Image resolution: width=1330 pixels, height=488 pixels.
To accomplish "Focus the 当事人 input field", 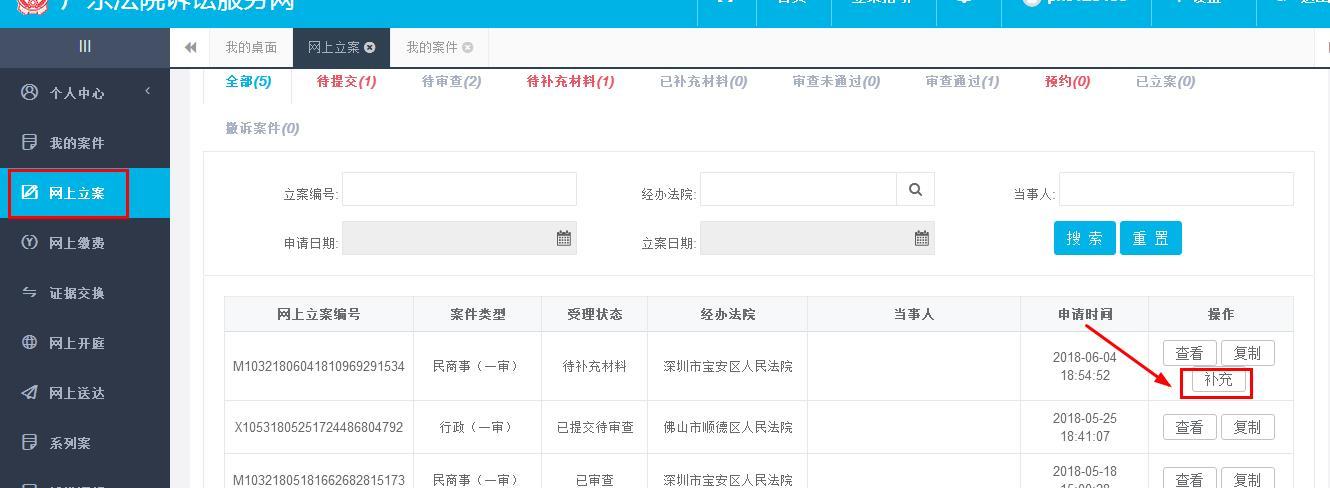I will (1176, 189).
